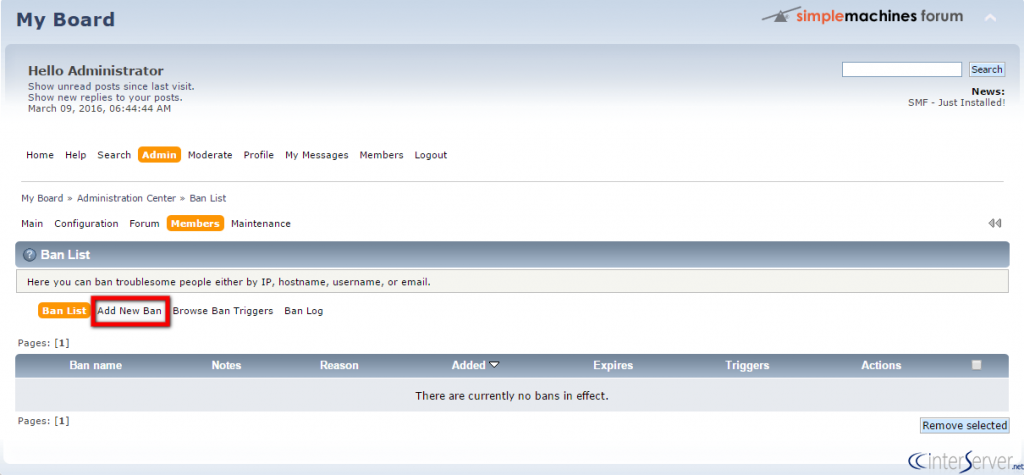The image size is (1024, 475).
Task: Sort by Notes column header
Action: (227, 365)
